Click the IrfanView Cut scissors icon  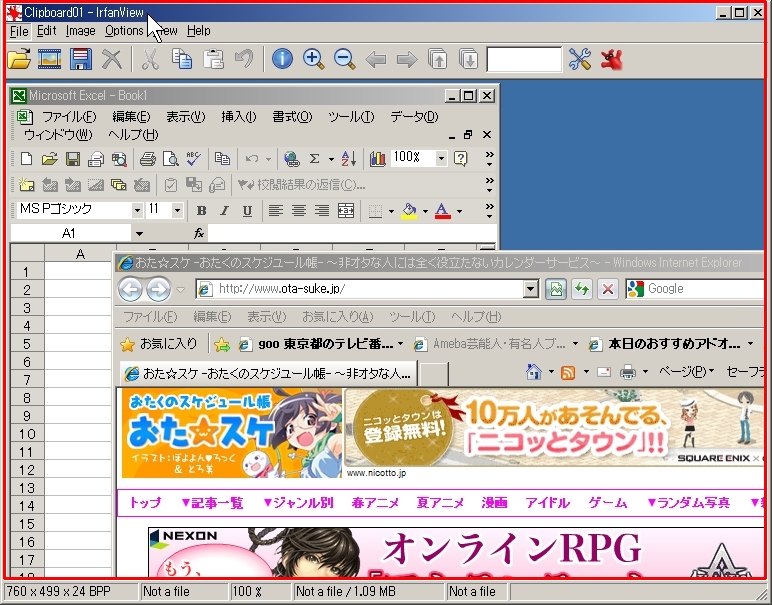[x=150, y=60]
